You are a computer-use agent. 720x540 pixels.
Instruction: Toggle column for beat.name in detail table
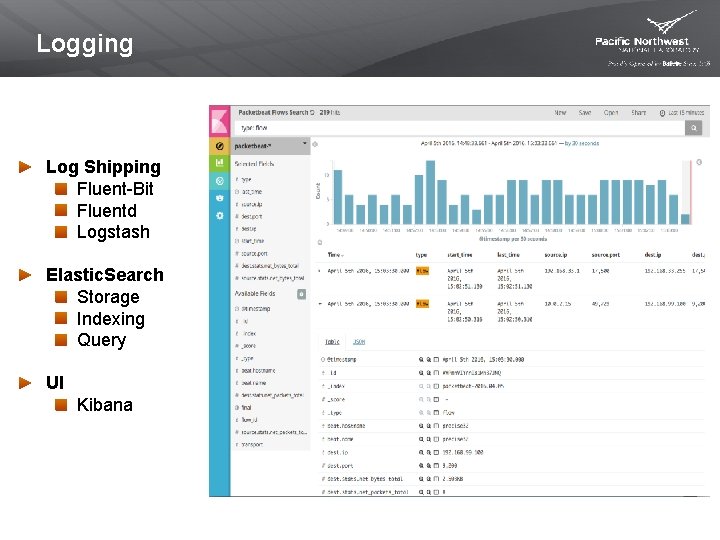[436, 439]
